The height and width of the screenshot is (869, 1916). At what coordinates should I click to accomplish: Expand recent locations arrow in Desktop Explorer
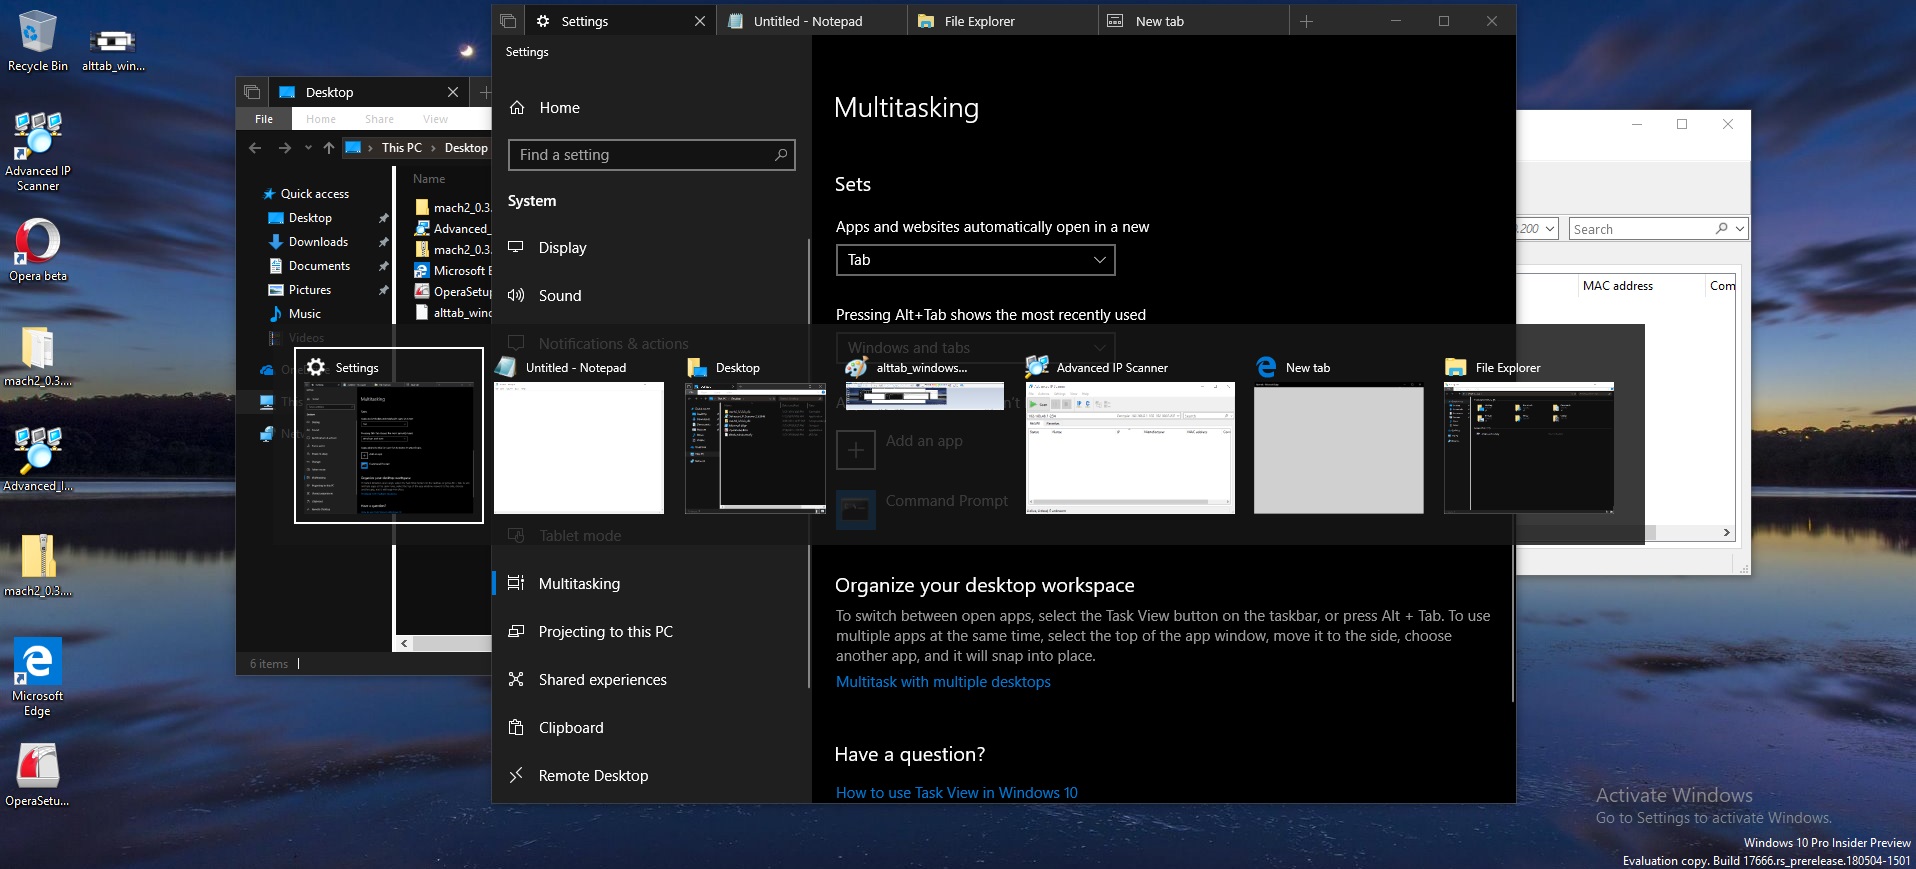[x=308, y=148]
